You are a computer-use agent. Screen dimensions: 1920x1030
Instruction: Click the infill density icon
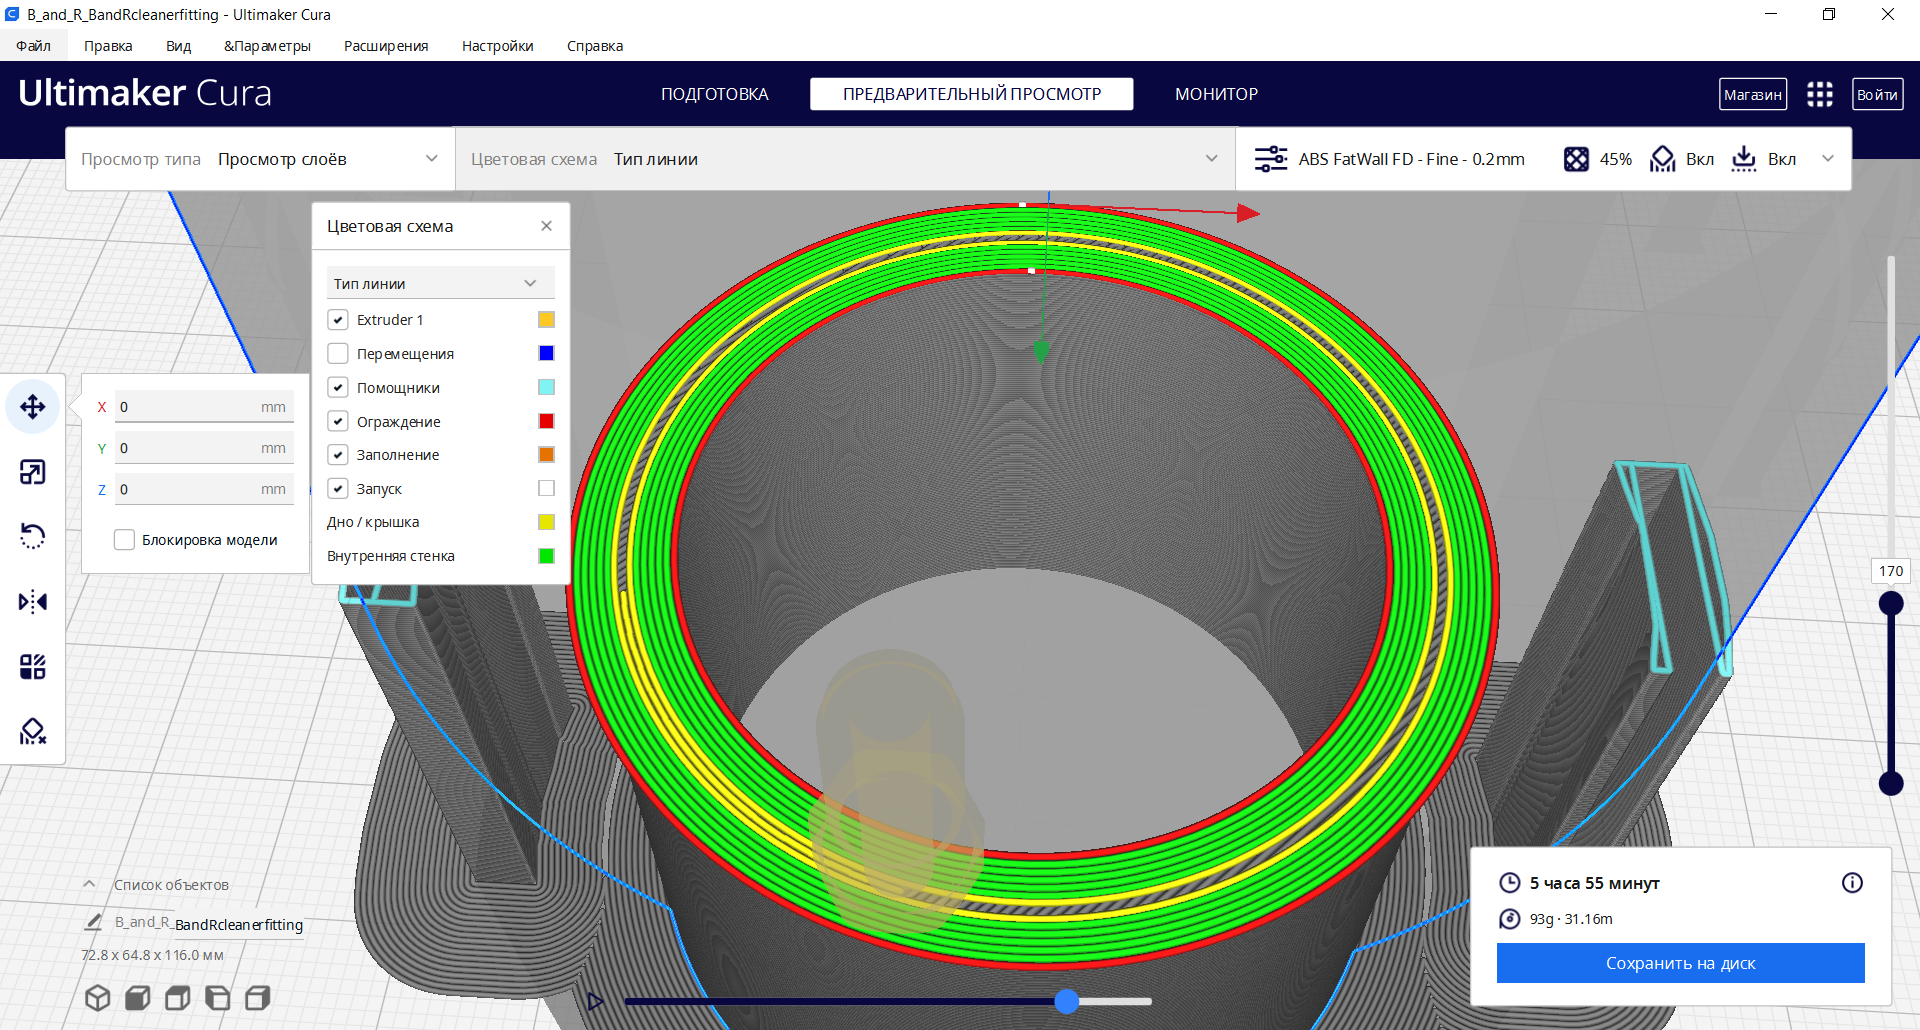(1576, 159)
